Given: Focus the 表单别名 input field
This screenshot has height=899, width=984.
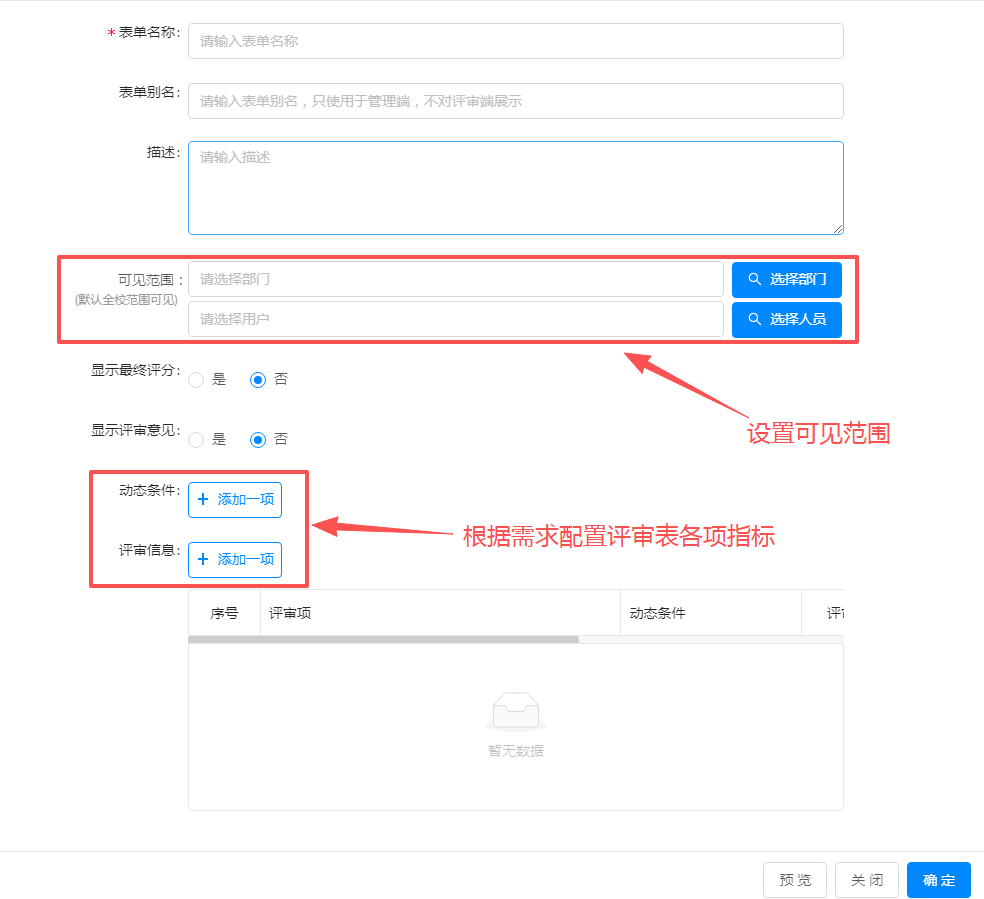Looking at the screenshot, I should pos(515,101).
